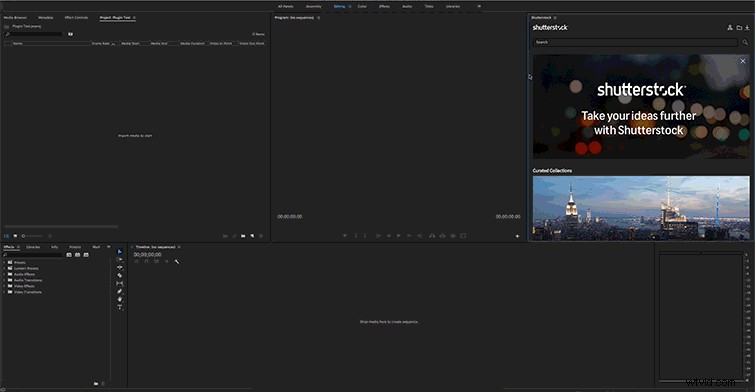Open the Media Browser tab
The image size is (755, 392).
(x=15, y=18)
